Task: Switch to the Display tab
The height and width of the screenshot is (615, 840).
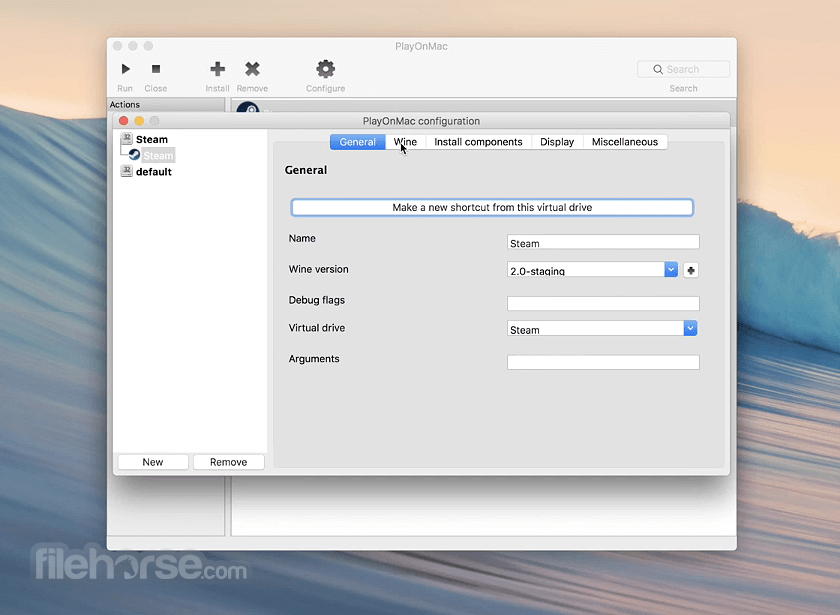Action: [557, 142]
